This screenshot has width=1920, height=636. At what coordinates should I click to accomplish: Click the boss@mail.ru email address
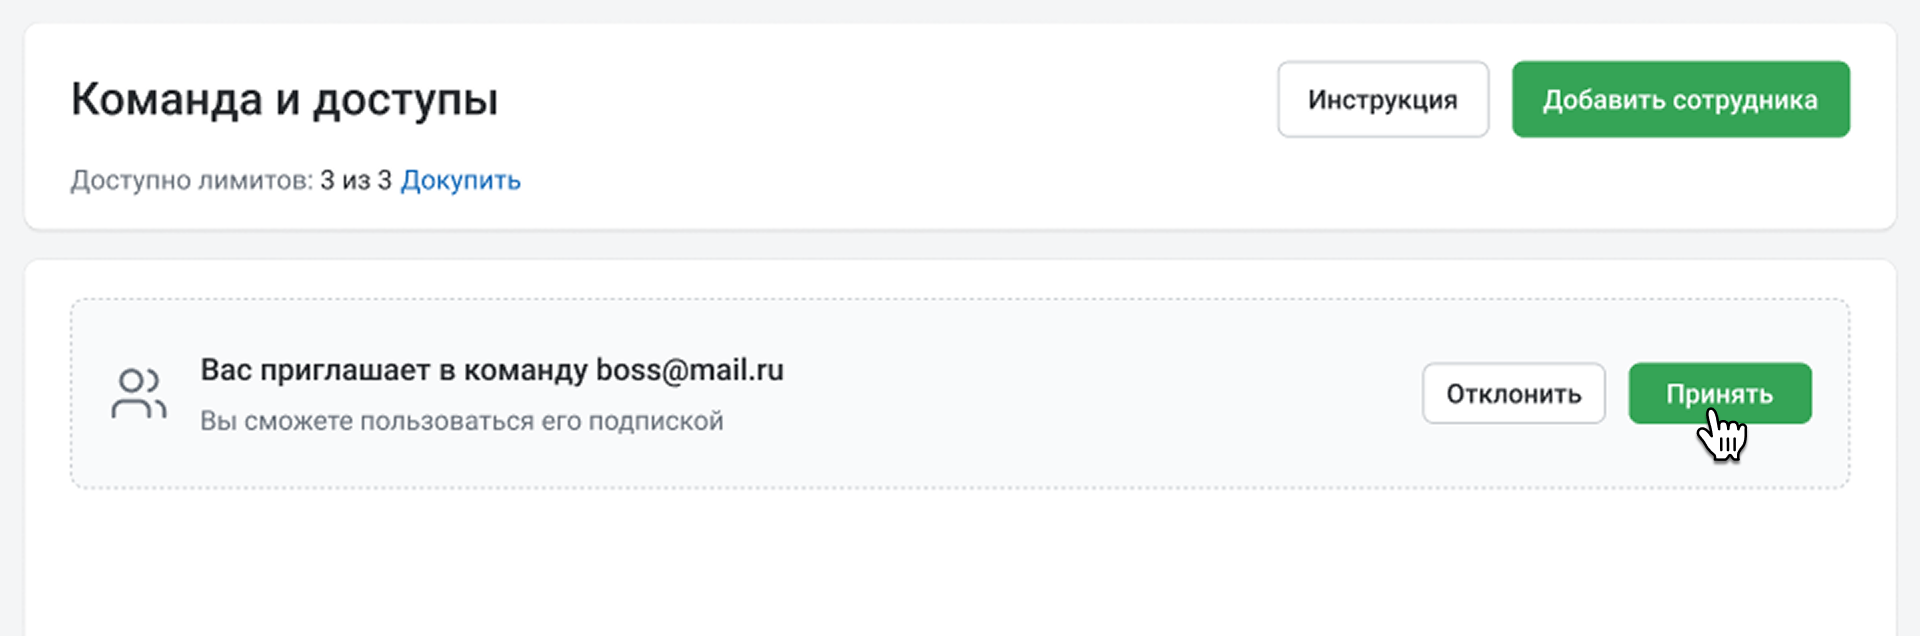(x=690, y=370)
